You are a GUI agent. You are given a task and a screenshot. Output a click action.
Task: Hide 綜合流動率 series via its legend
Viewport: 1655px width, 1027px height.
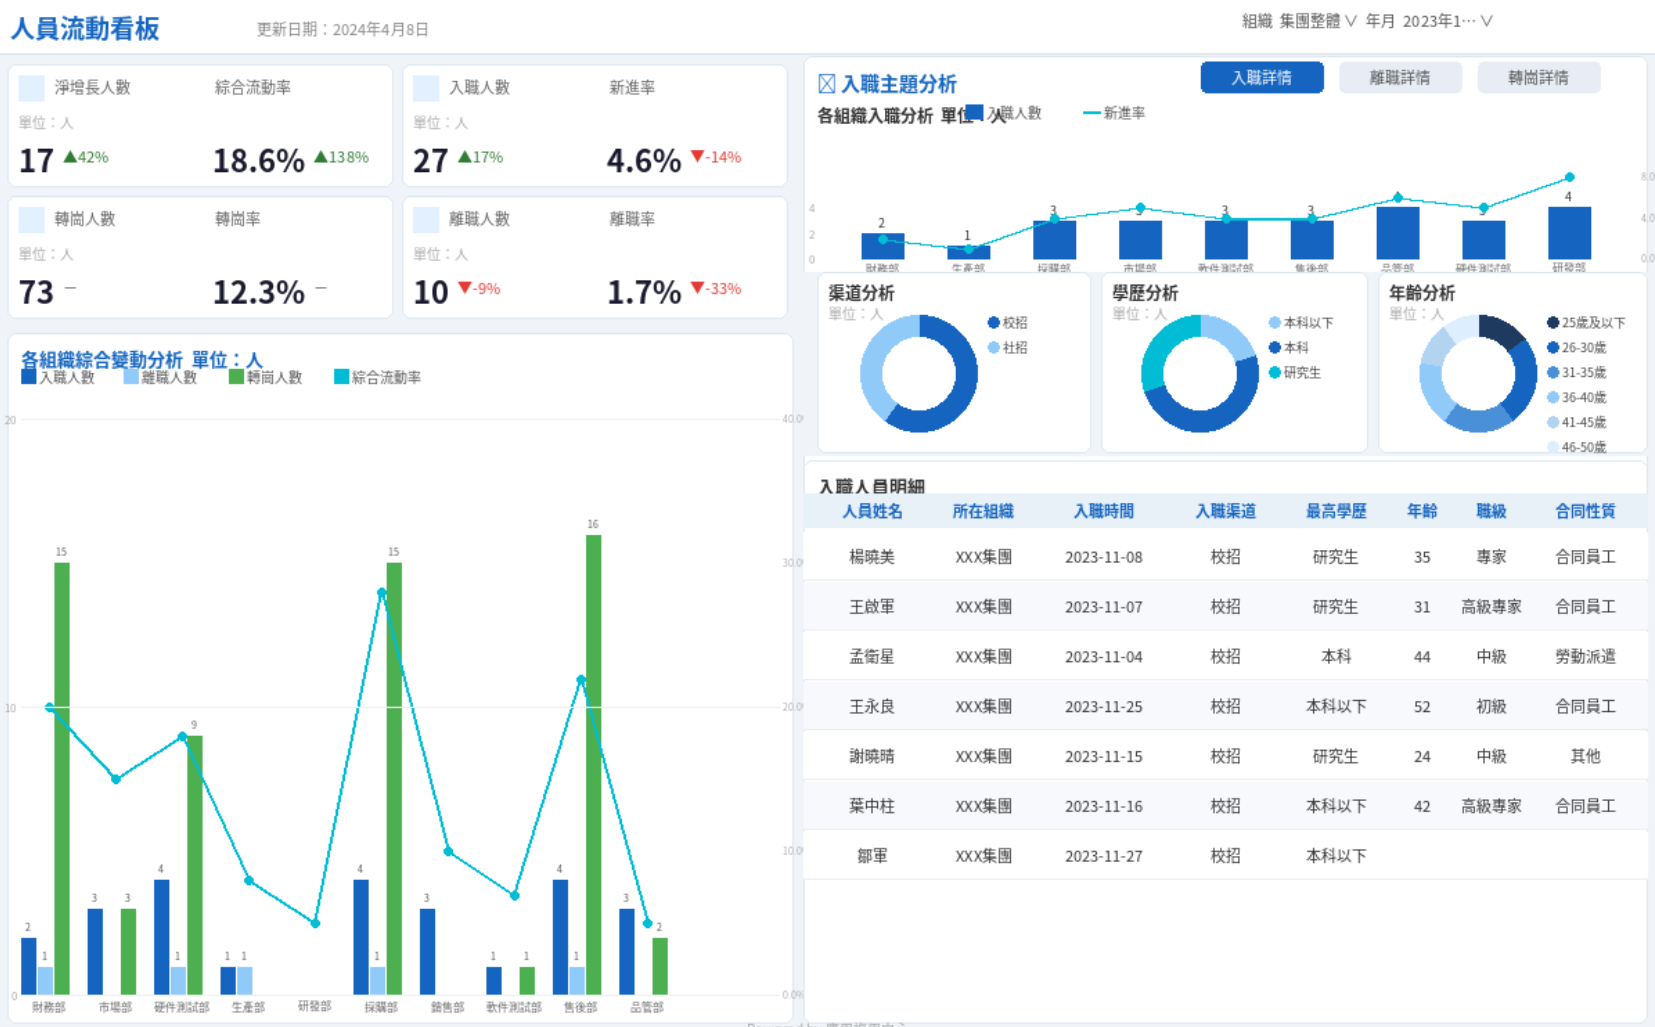pyautogui.click(x=377, y=377)
